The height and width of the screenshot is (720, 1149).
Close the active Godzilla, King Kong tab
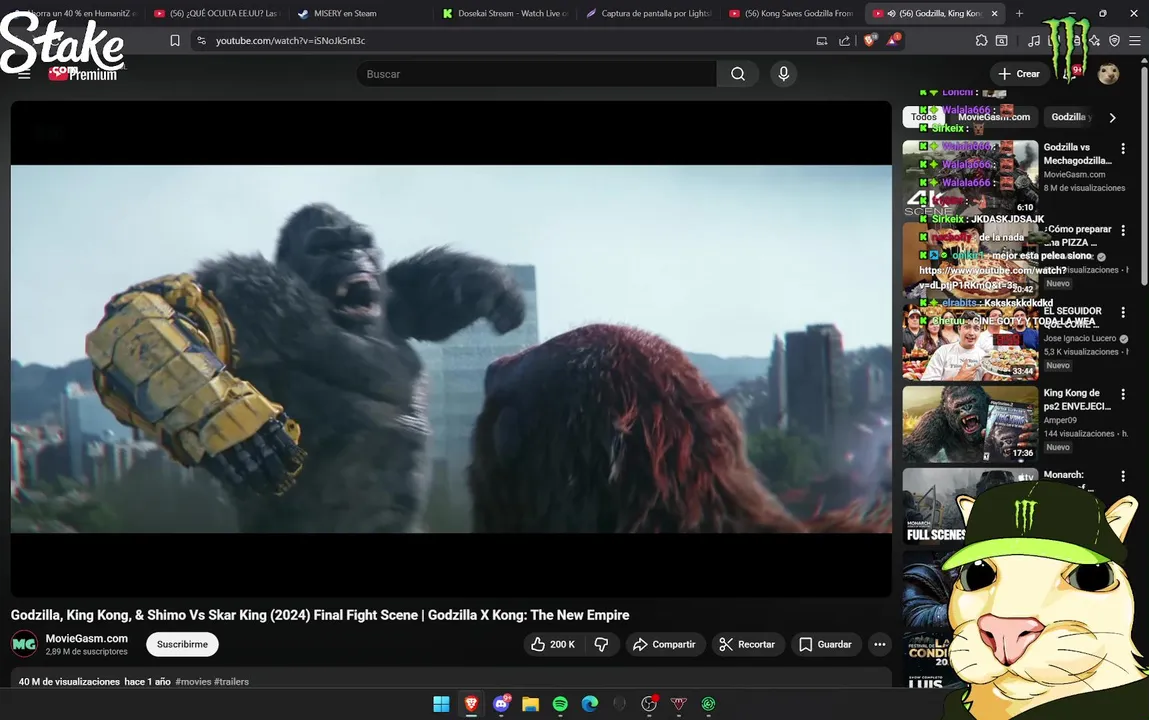click(994, 13)
